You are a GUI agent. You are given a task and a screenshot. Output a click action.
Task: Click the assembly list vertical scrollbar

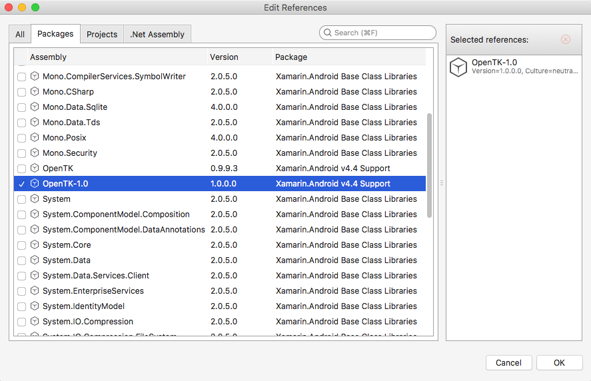(x=429, y=165)
